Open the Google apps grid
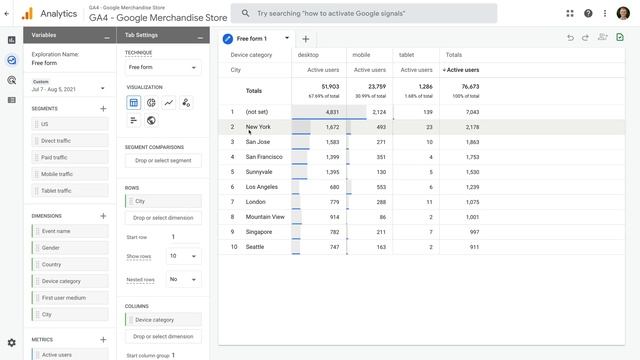 point(570,13)
